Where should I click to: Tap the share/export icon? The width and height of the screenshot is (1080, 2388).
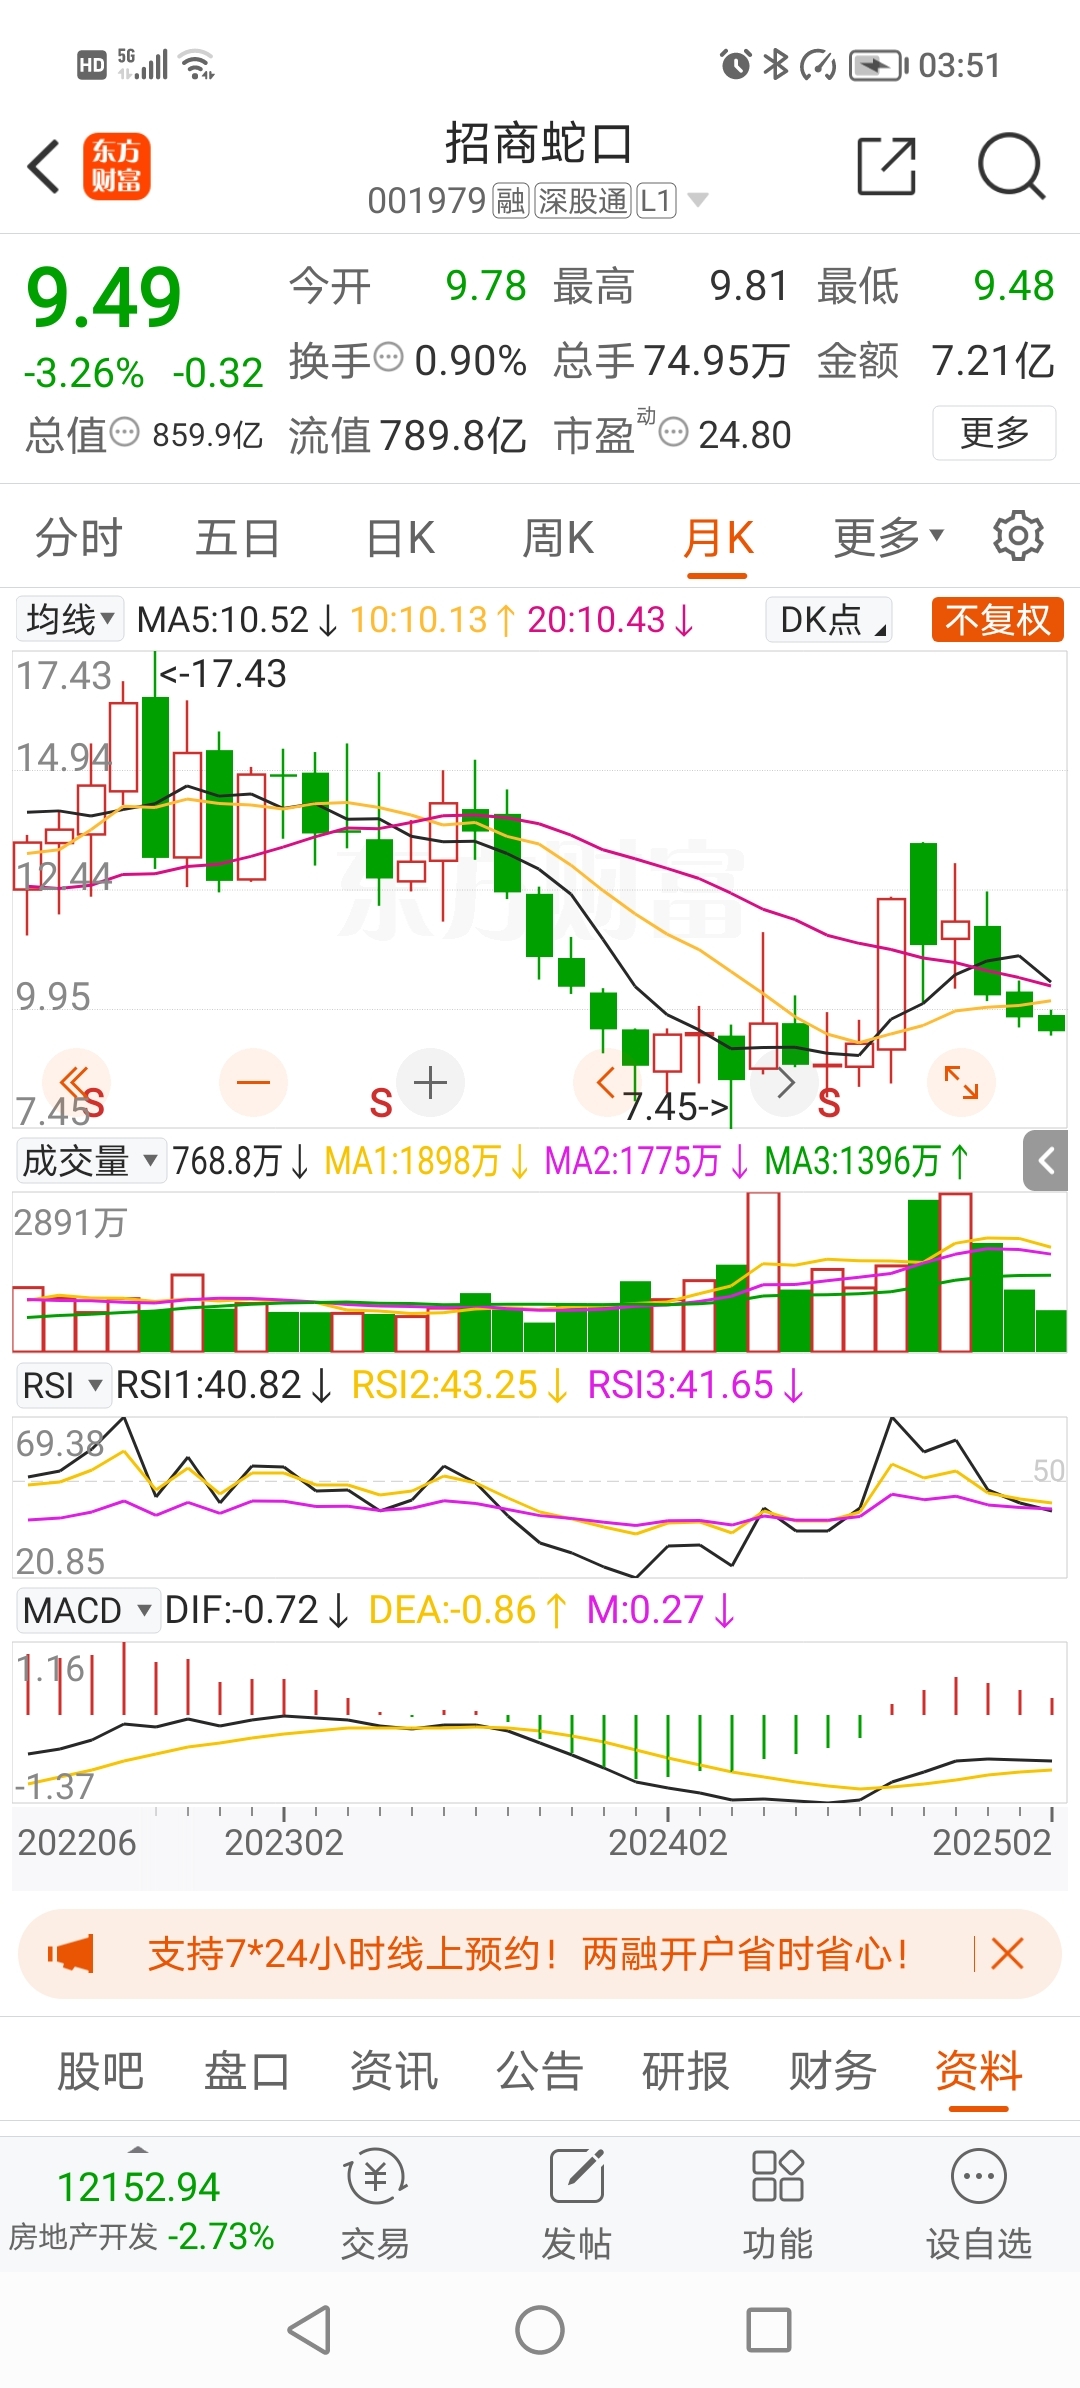887,166
